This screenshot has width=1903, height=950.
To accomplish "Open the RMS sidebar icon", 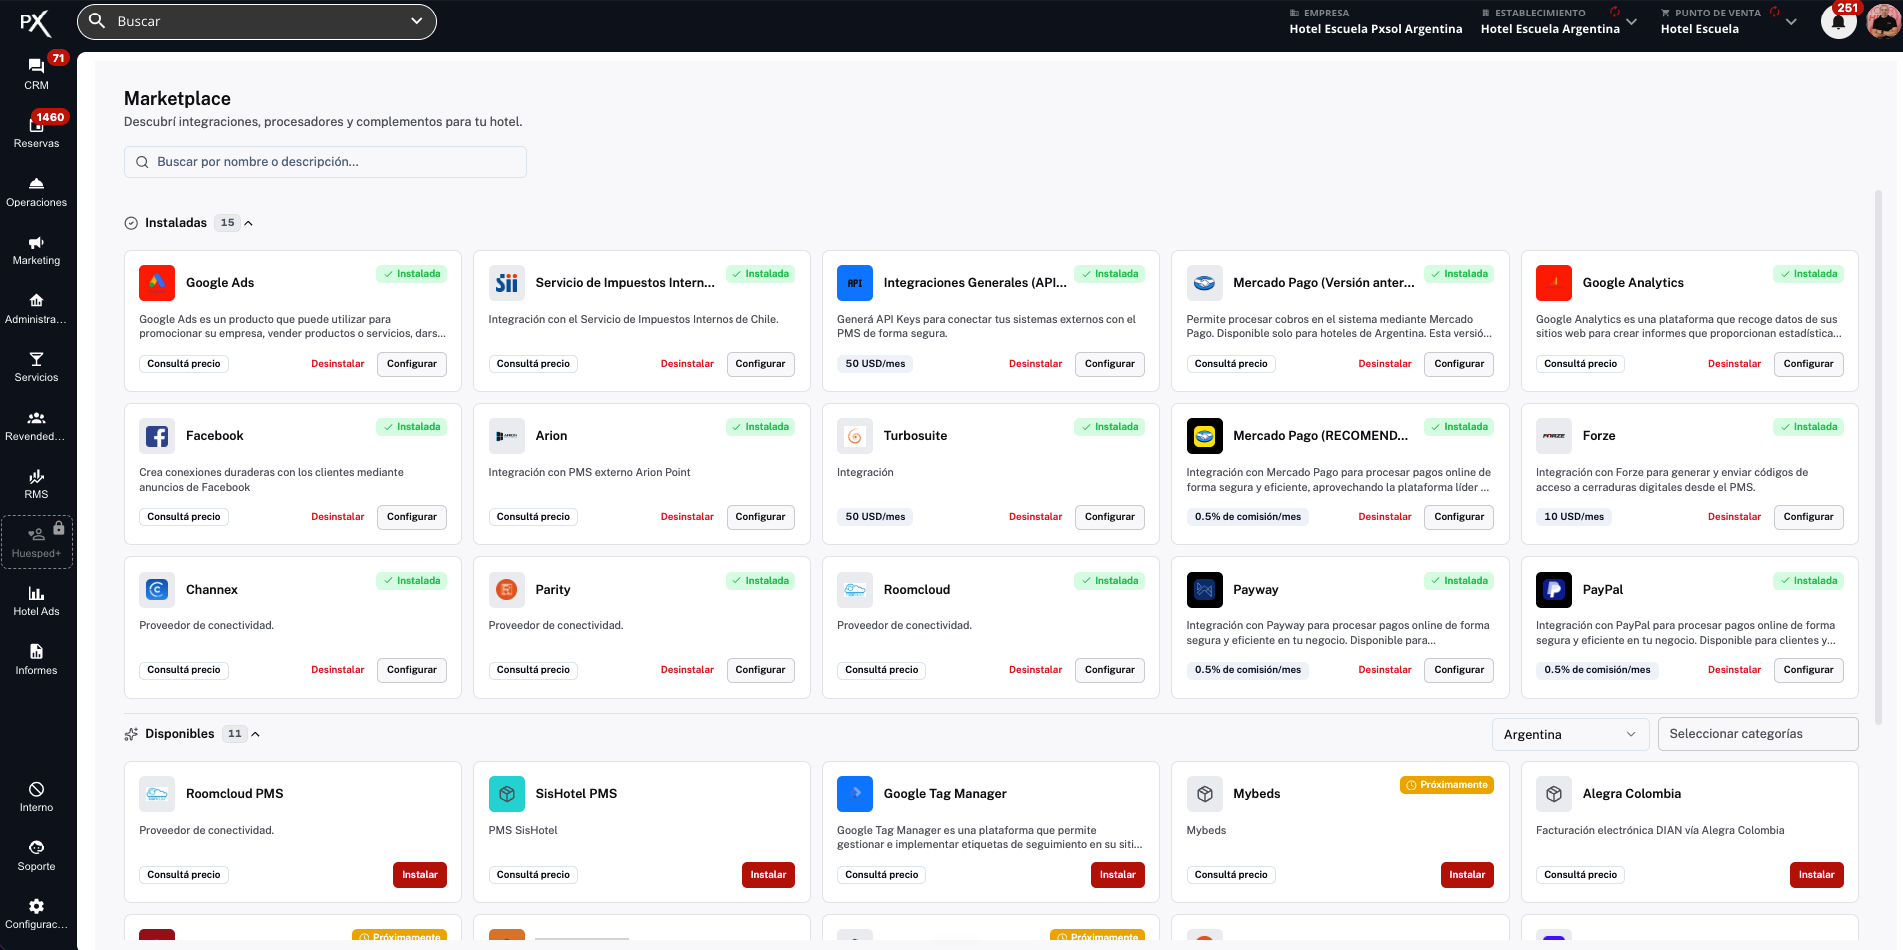I will pyautogui.click(x=36, y=476).
